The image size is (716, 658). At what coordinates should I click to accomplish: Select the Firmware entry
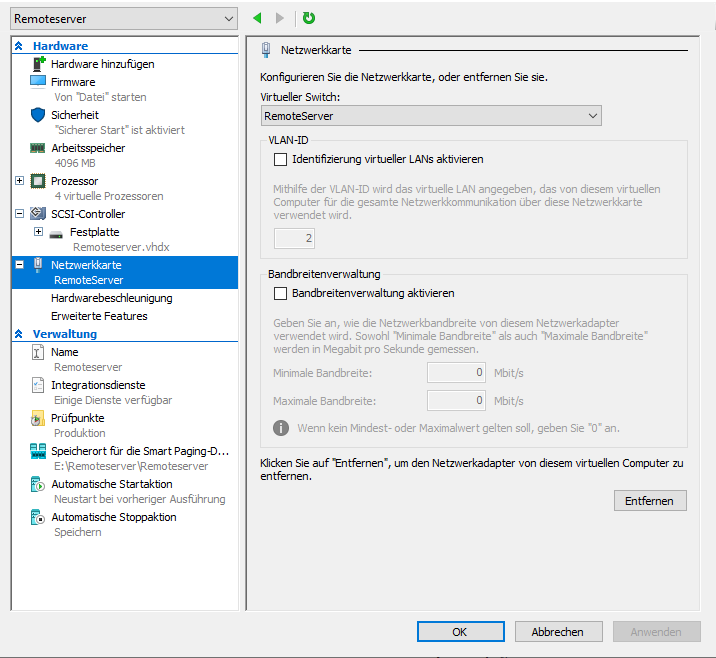pyautogui.click(x=73, y=82)
